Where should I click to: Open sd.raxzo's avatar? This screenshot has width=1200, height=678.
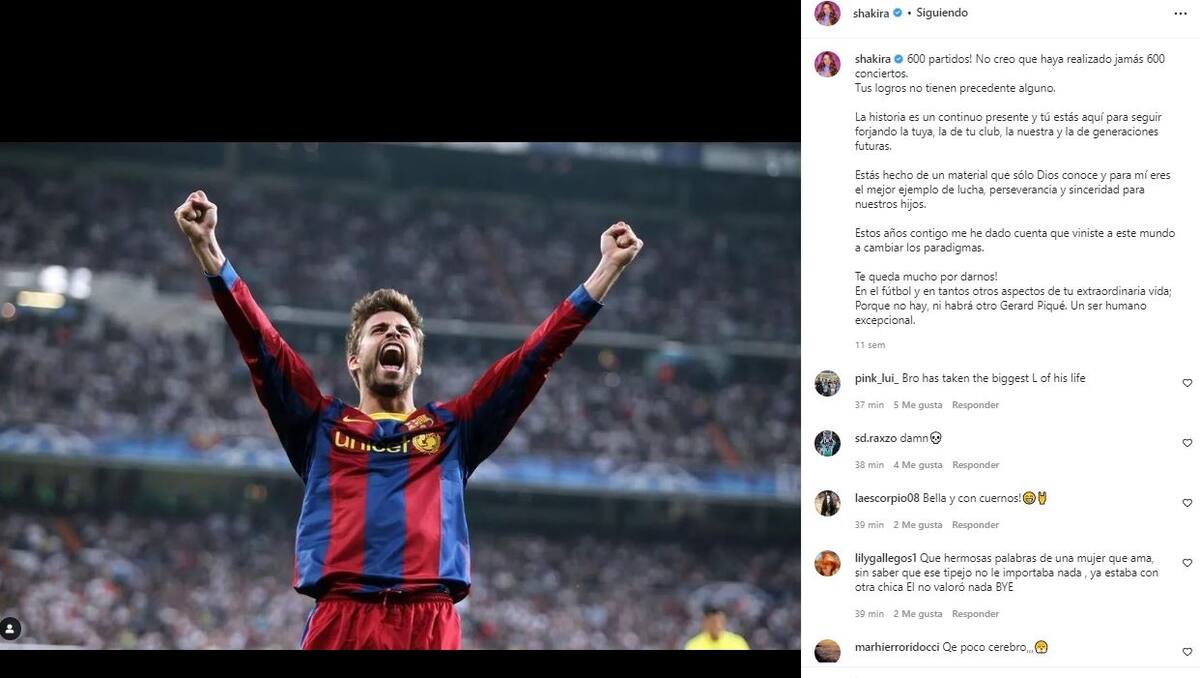pyautogui.click(x=827, y=443)
